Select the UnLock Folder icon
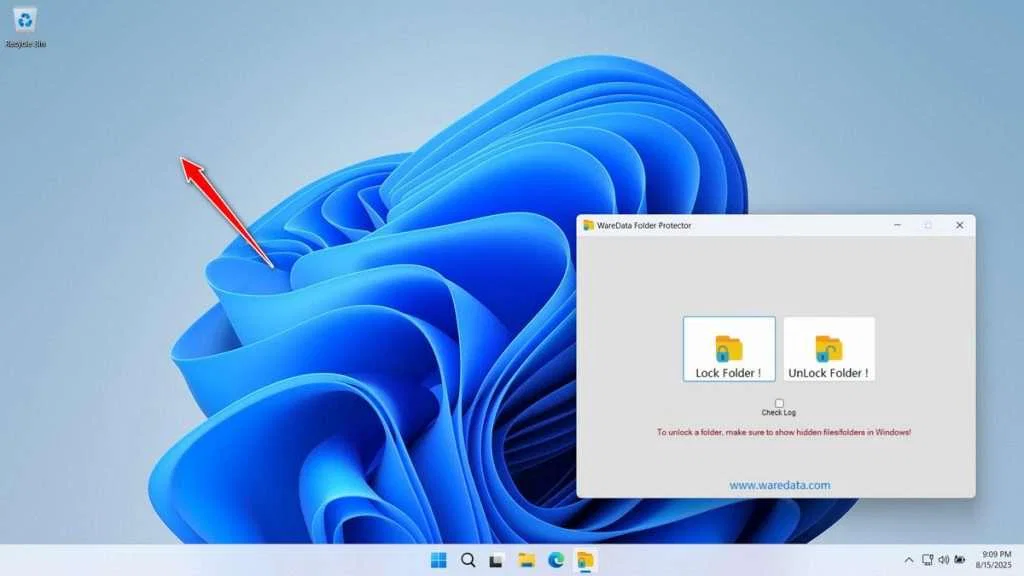1024x576 pixels. 829,348
